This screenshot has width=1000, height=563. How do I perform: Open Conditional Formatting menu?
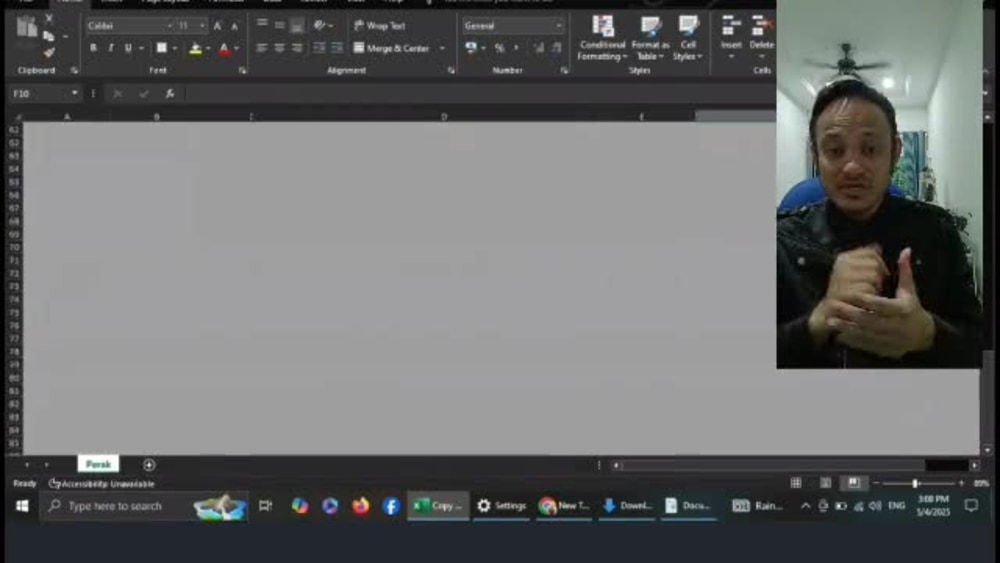pyautogui.click(x=602, y=38)
